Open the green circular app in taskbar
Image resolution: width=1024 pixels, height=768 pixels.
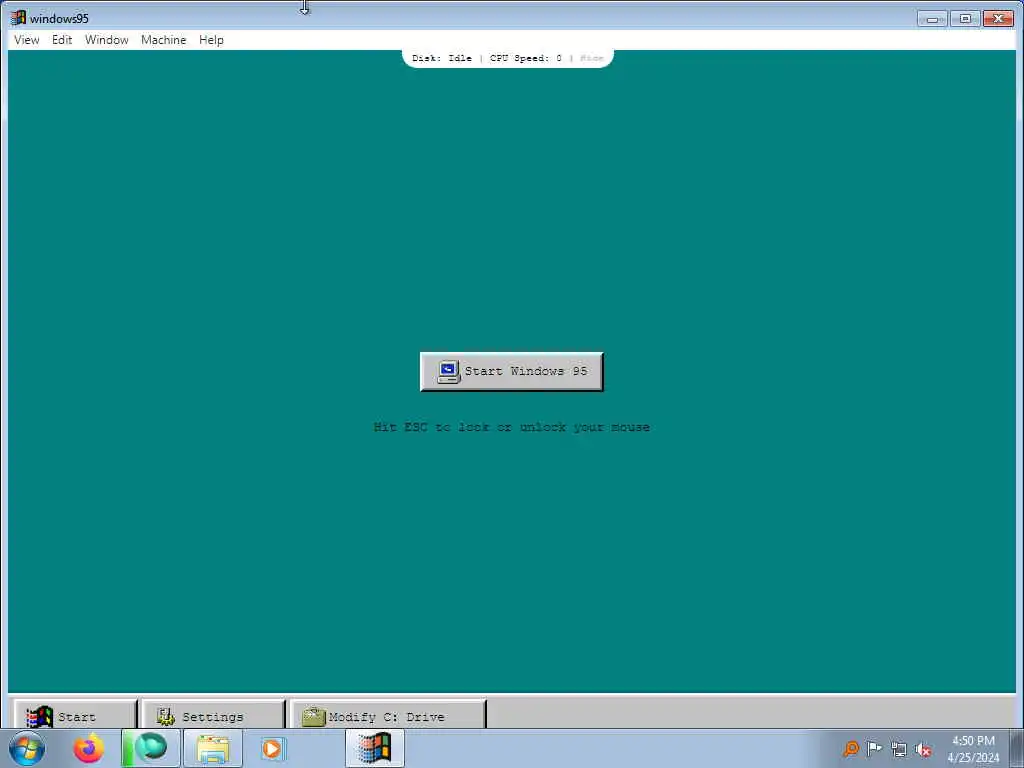[151, 747]
